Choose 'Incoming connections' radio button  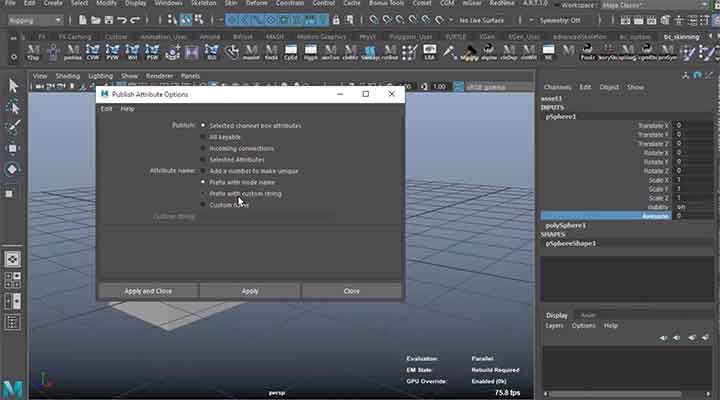(203, 148)
